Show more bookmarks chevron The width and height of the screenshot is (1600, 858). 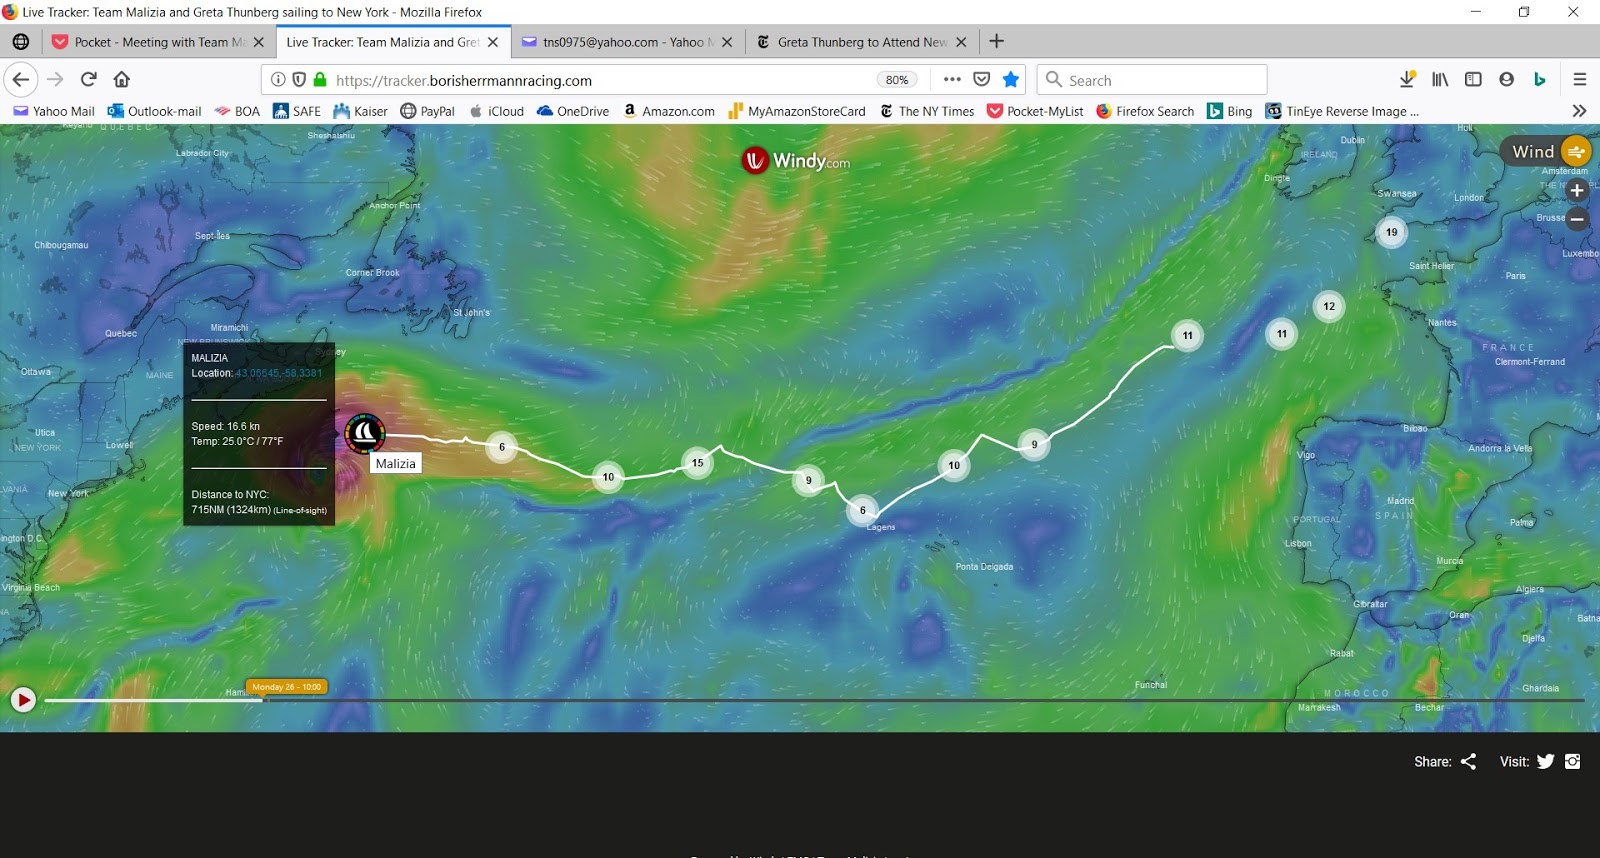click(x=1579, y=111)
